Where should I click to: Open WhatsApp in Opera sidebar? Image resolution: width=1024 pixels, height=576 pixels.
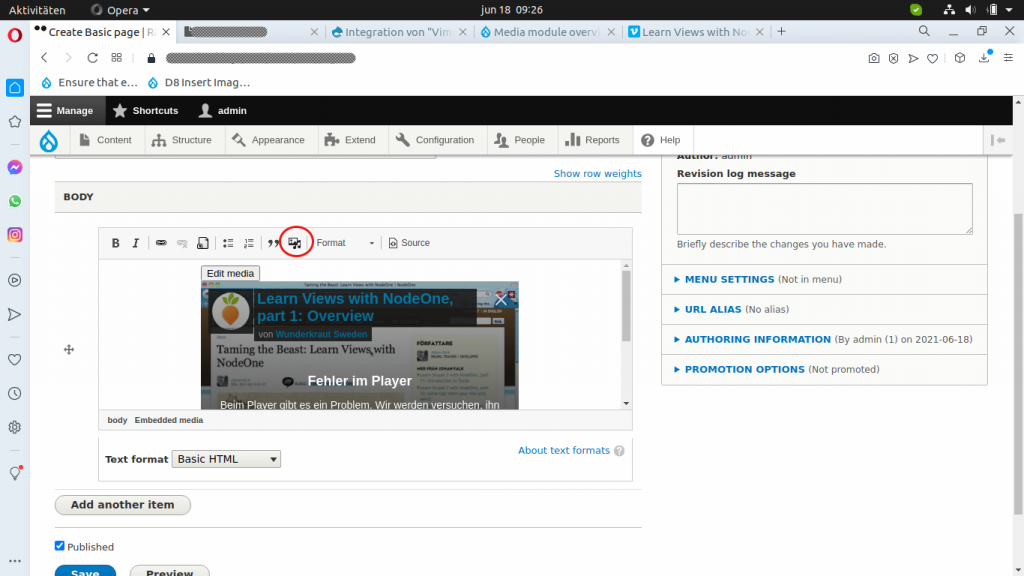[x=15, y=201]
